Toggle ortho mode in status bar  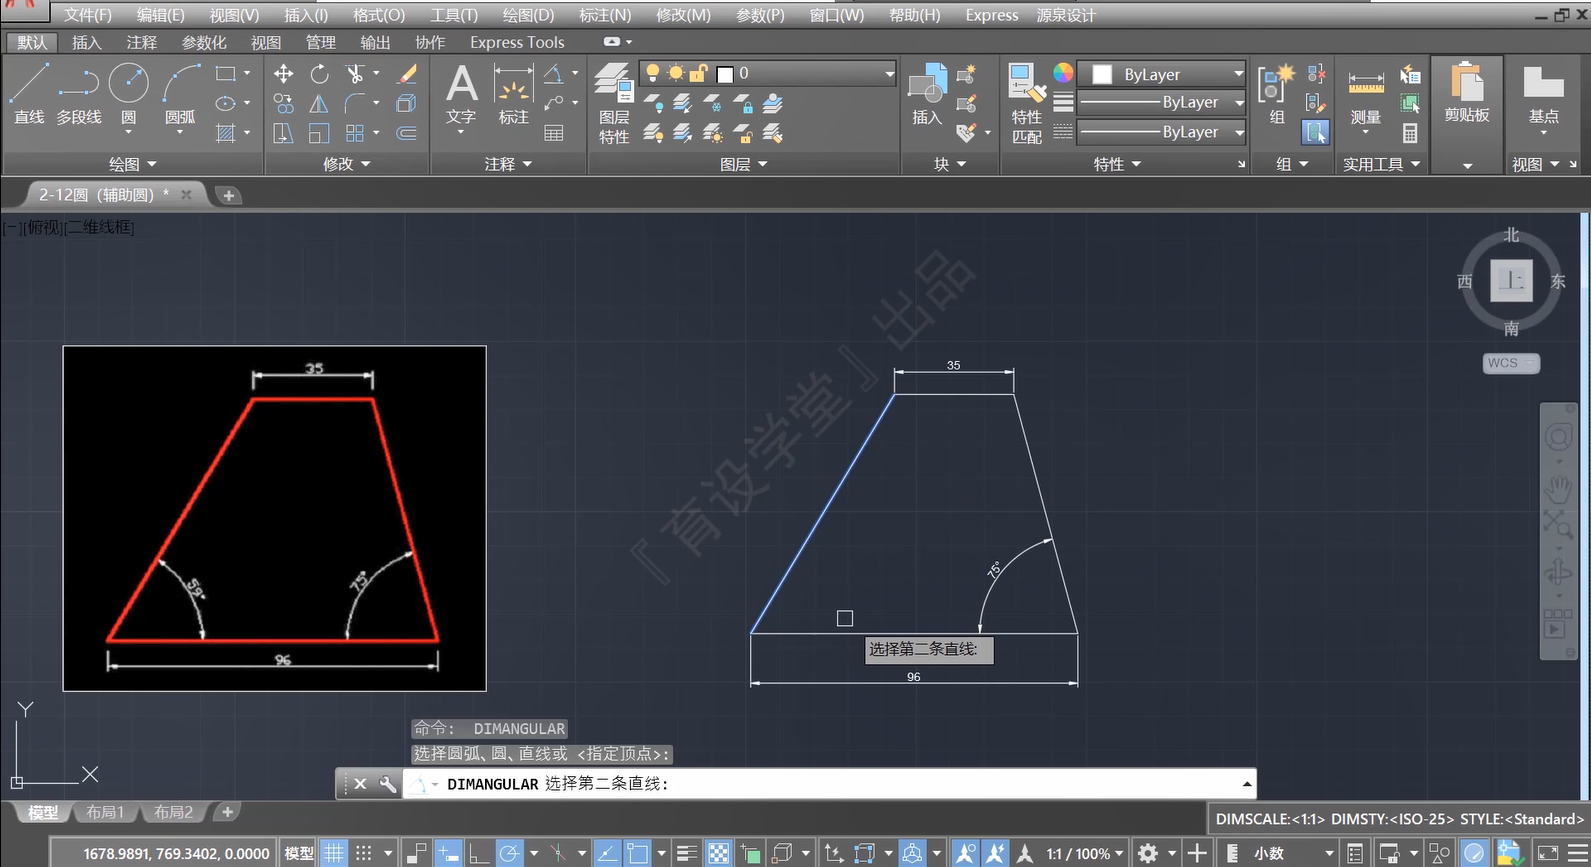click(479, 853)
